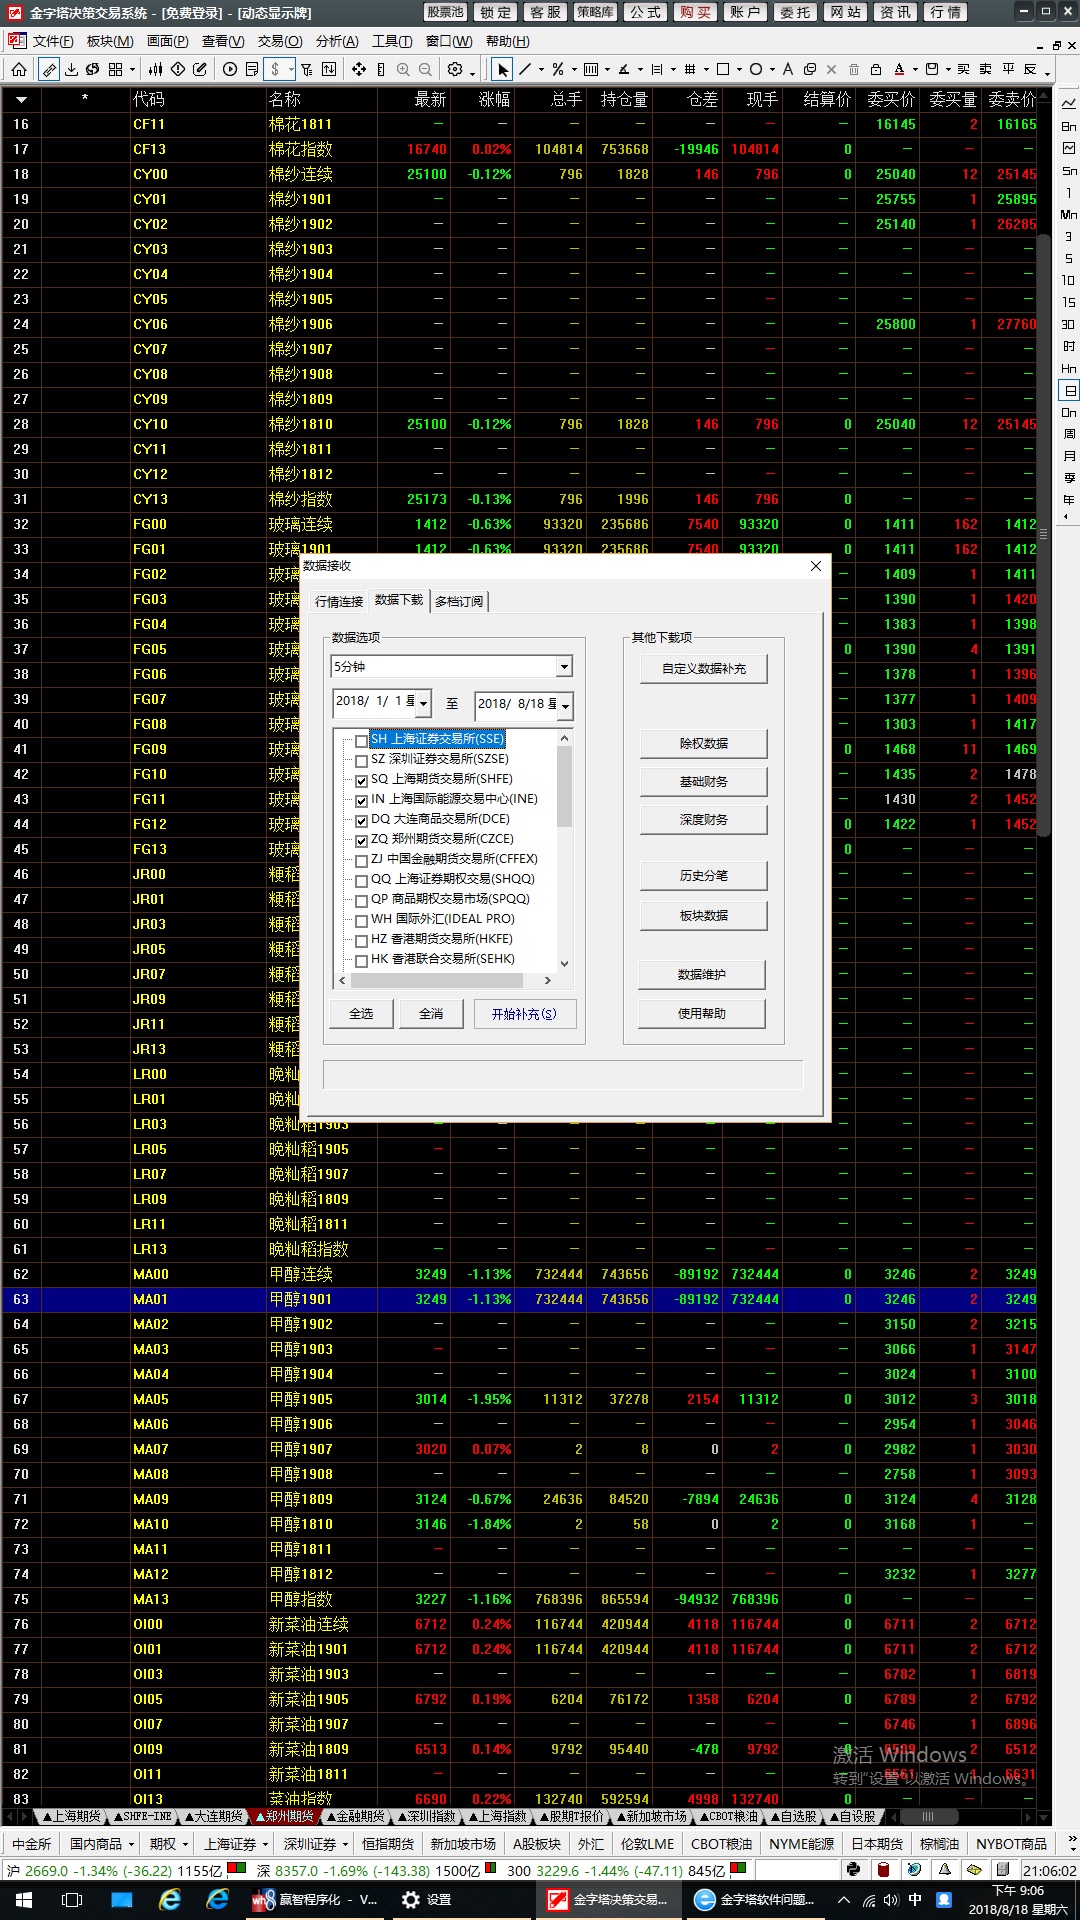This screenshot has width=1080, height=1920.
Task: Check SZ 深圳证券交易所(SZSE) checkbox
Action: click(x=362, y=761)
